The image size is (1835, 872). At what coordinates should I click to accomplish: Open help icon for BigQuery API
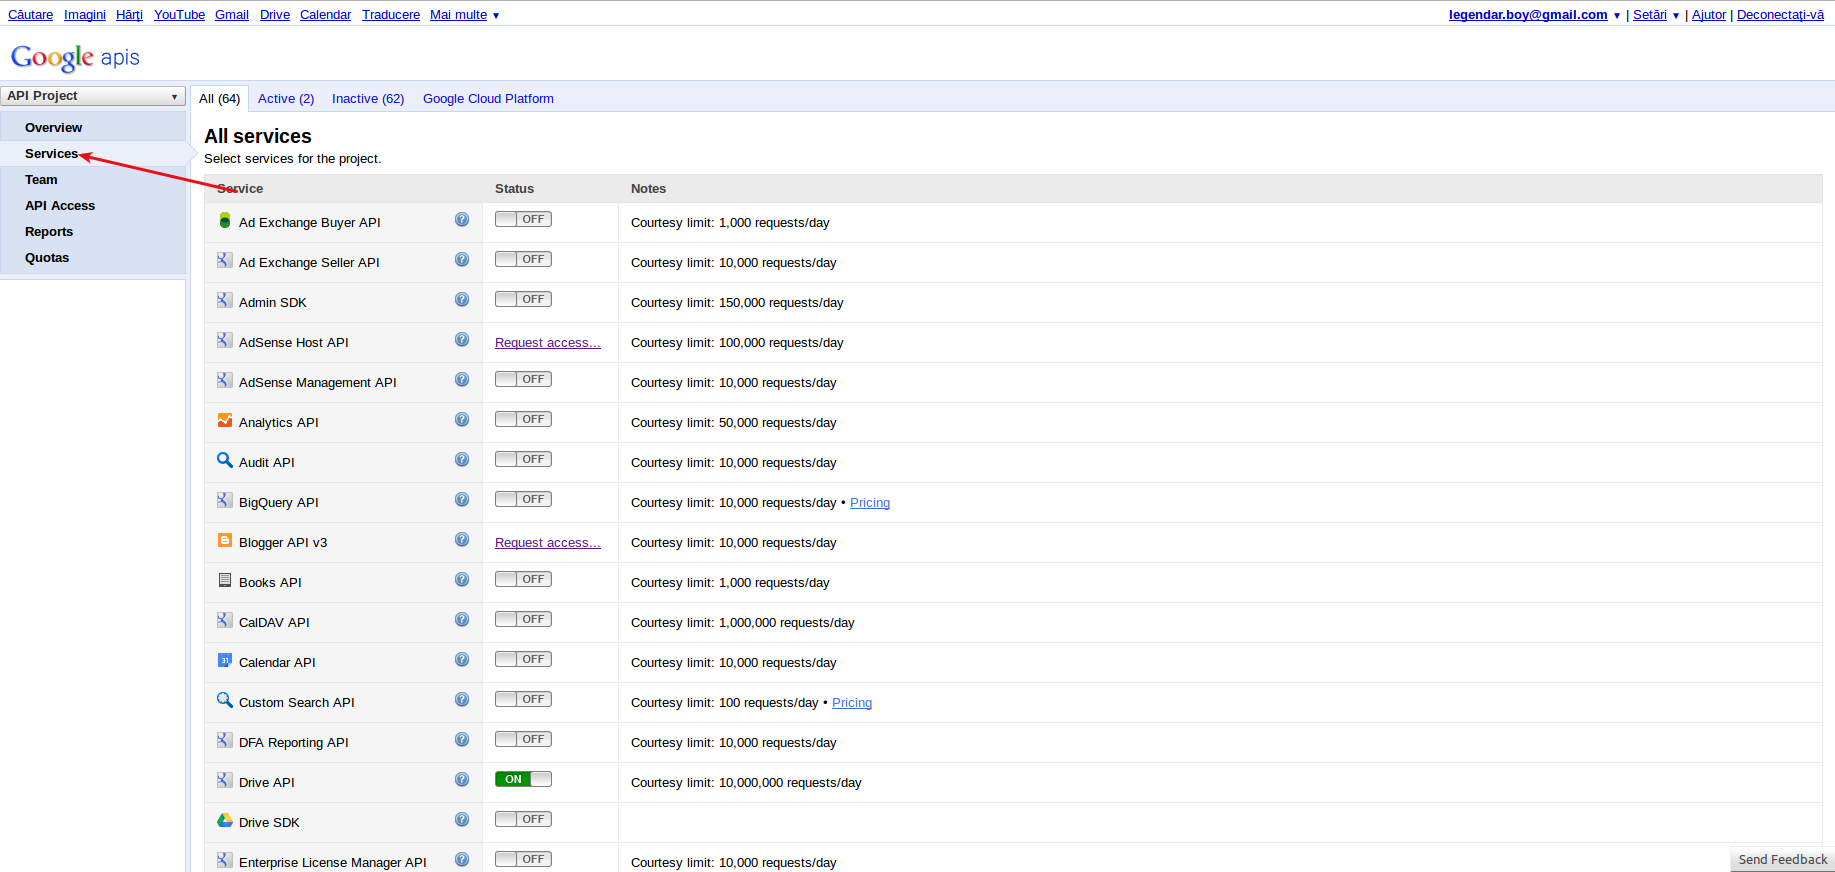tap(462, 499)
